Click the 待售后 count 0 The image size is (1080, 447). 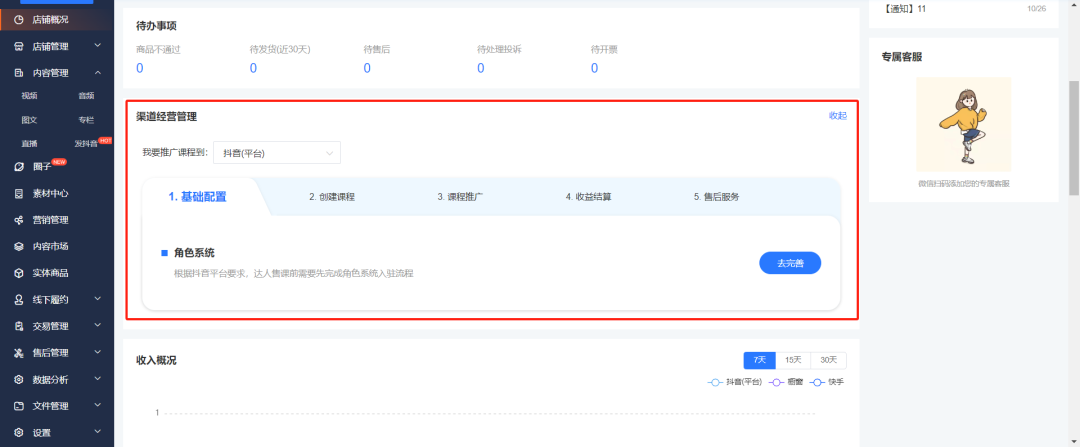click(x=367, y=68)
